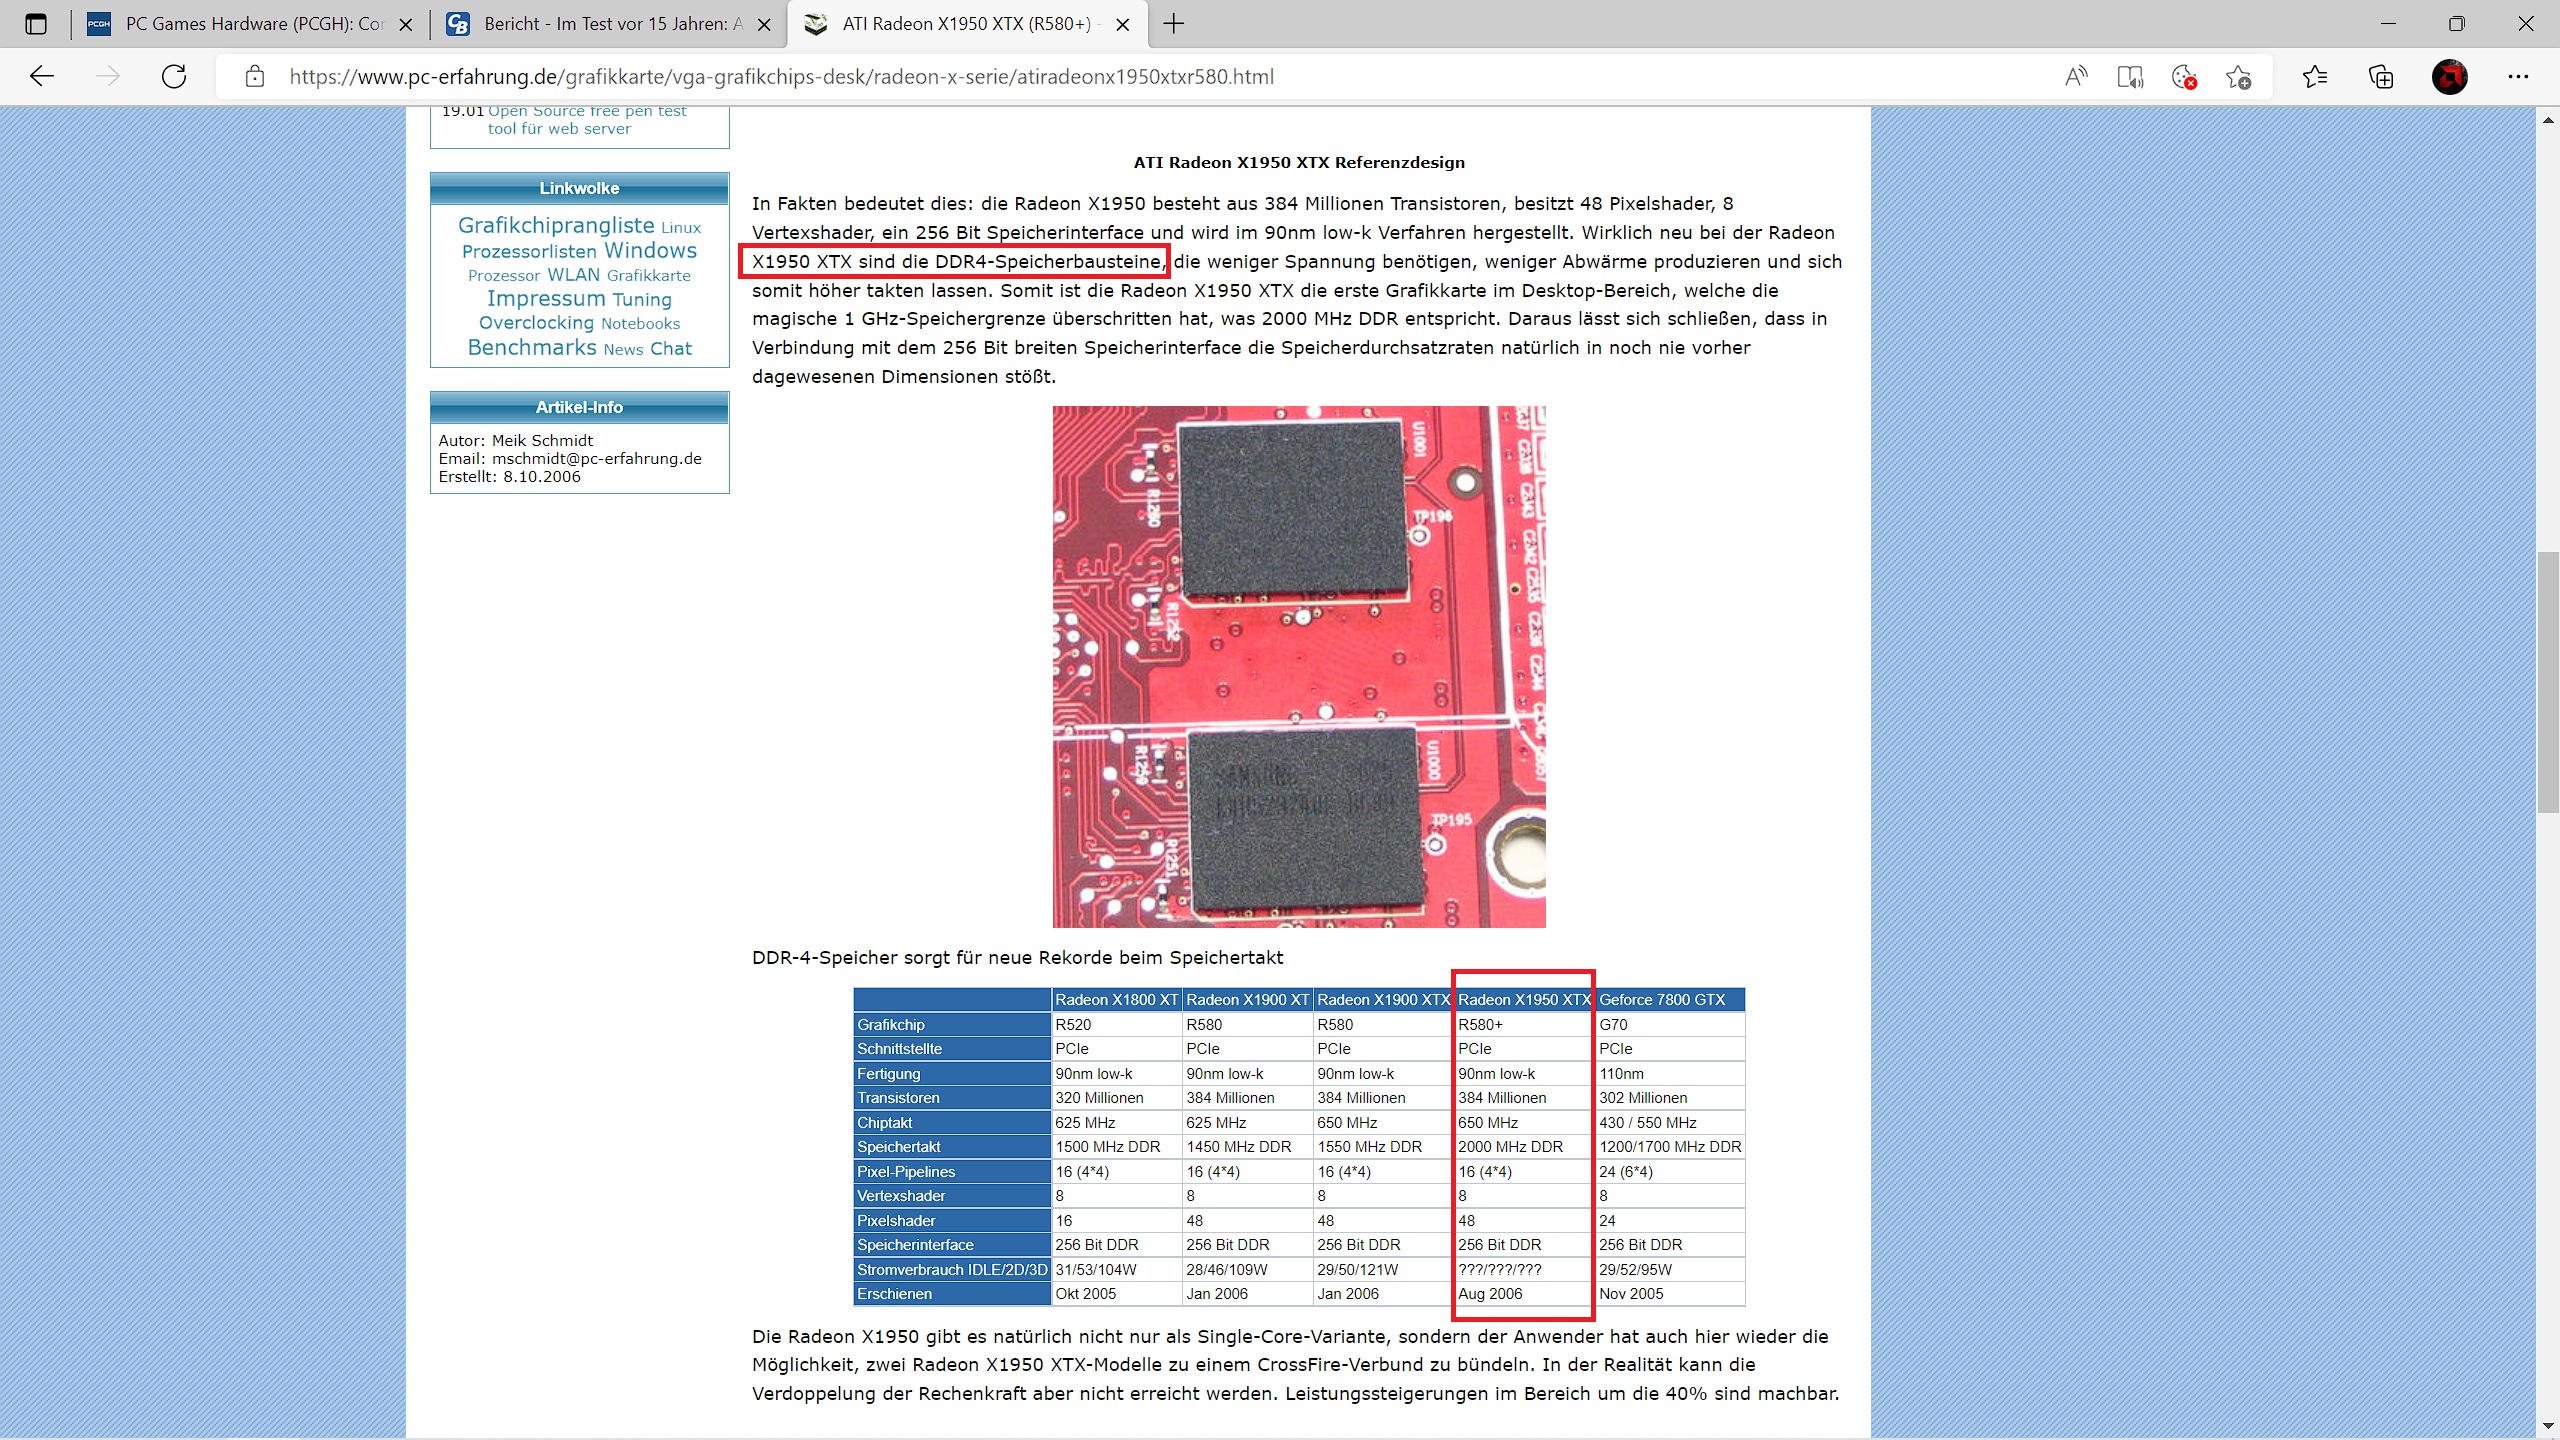
Task: Open tab actions menu icon
Action: [x=36, y=24]
